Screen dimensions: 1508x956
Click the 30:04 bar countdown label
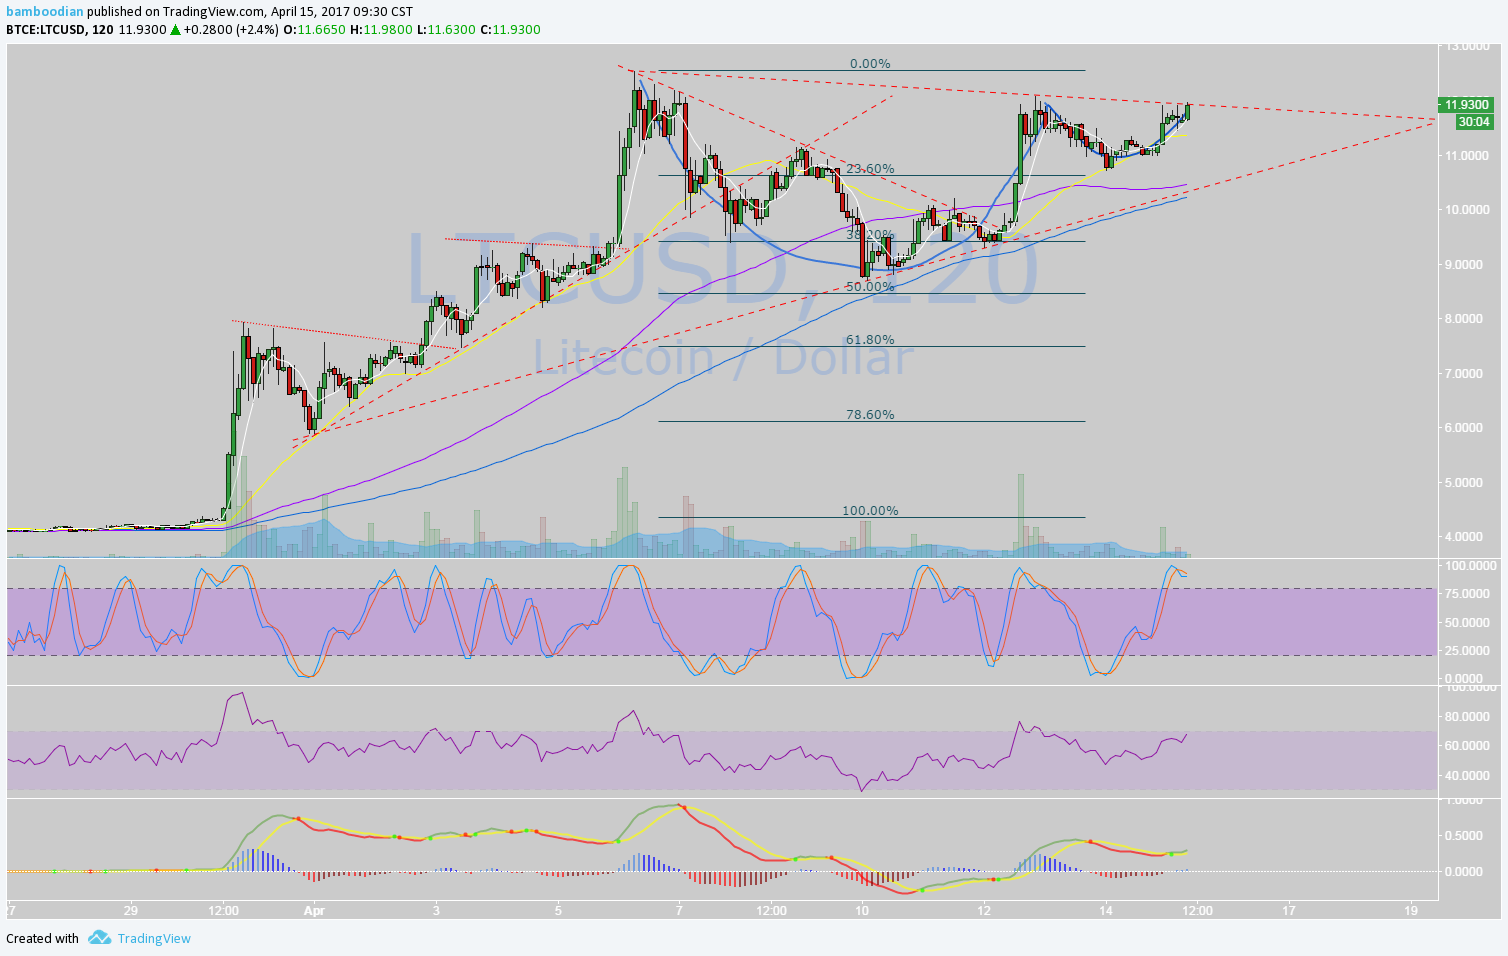pos(1473,121)
